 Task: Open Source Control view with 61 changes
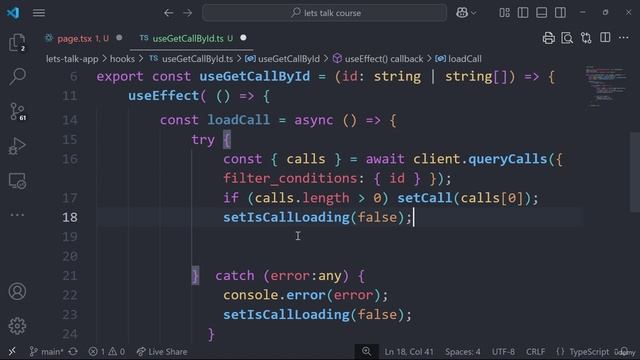[x=17, y=111]
